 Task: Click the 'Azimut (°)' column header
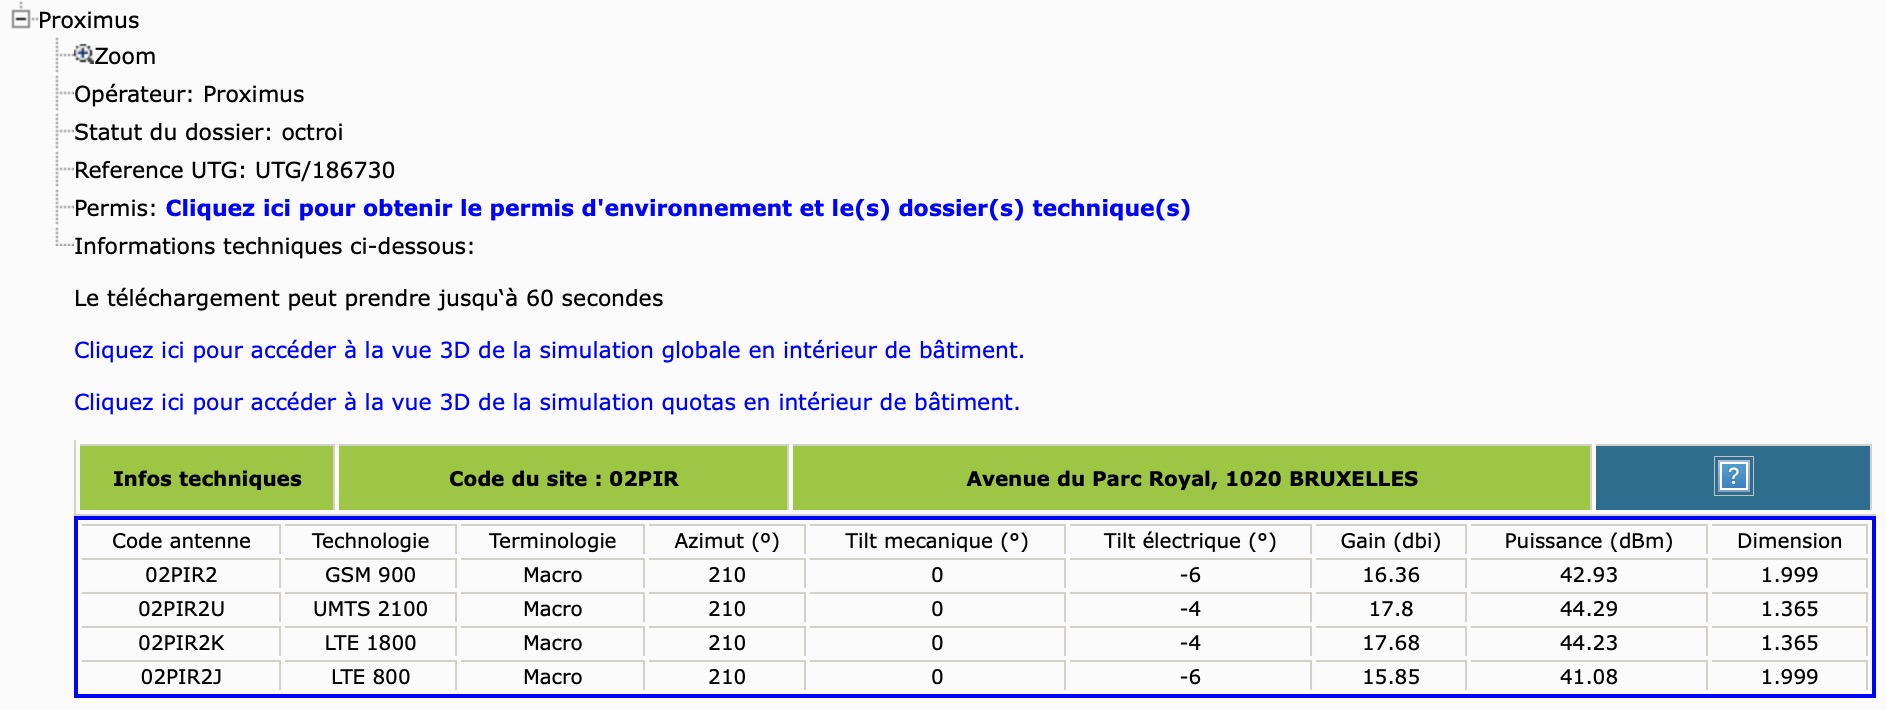pyautogui.click(x=727, y=541)
